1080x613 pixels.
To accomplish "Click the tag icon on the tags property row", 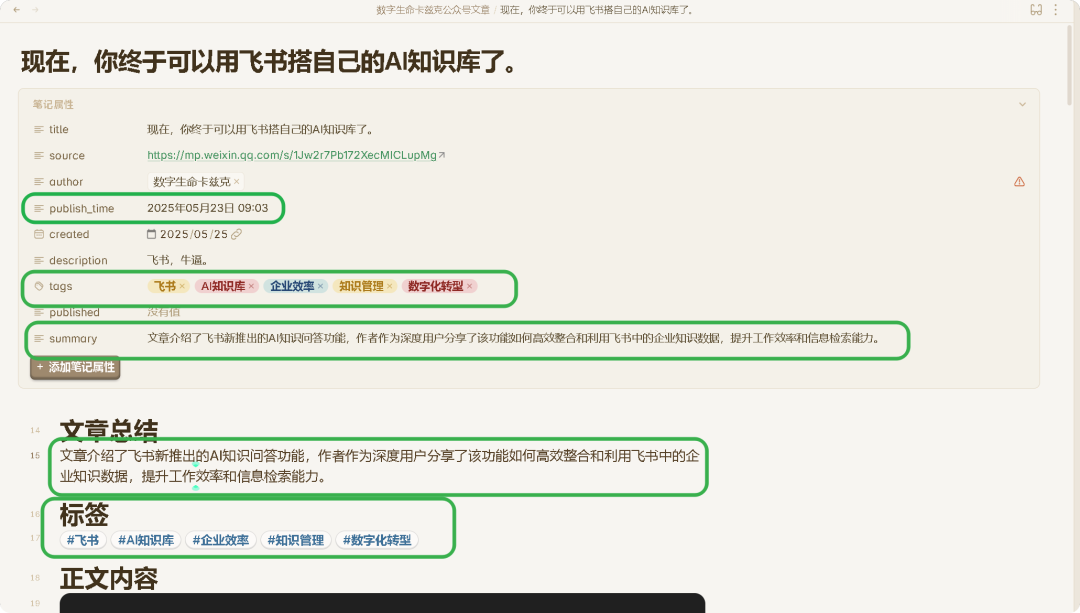I will click(38, 286).
